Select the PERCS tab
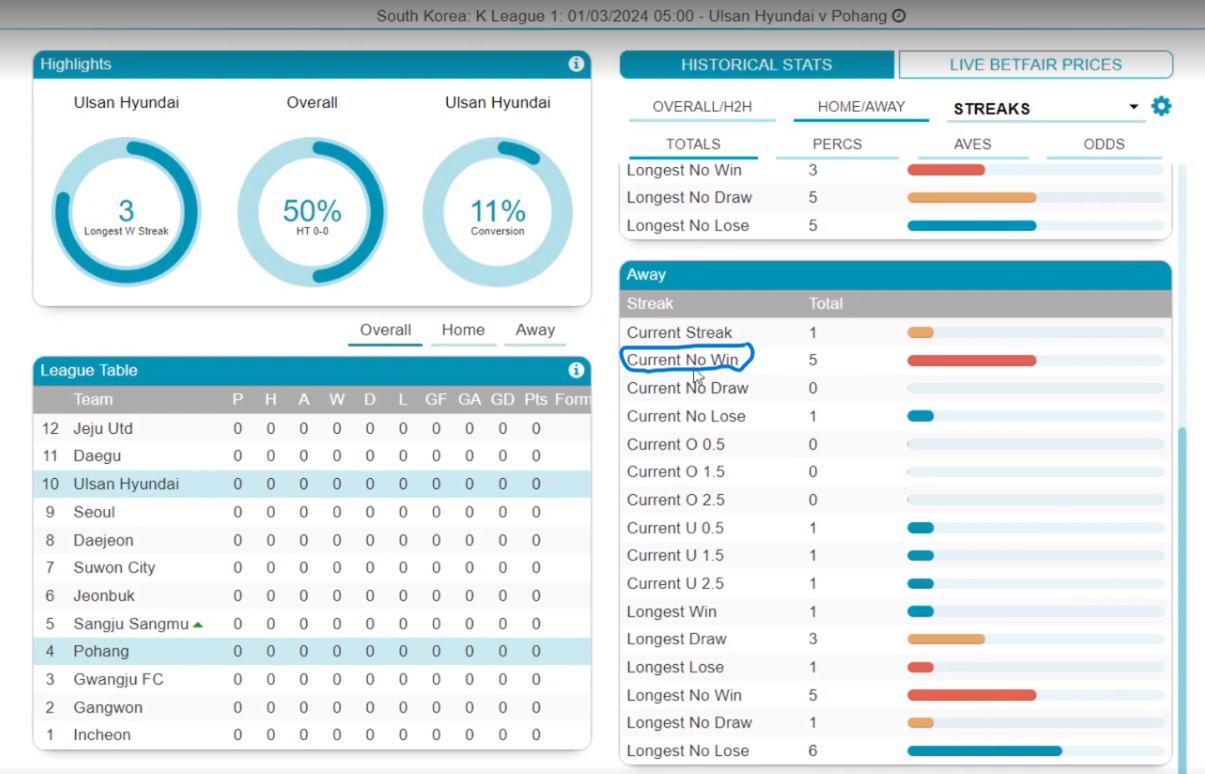The height and width of the screenshot is (774, 1205). coord(837,144)
